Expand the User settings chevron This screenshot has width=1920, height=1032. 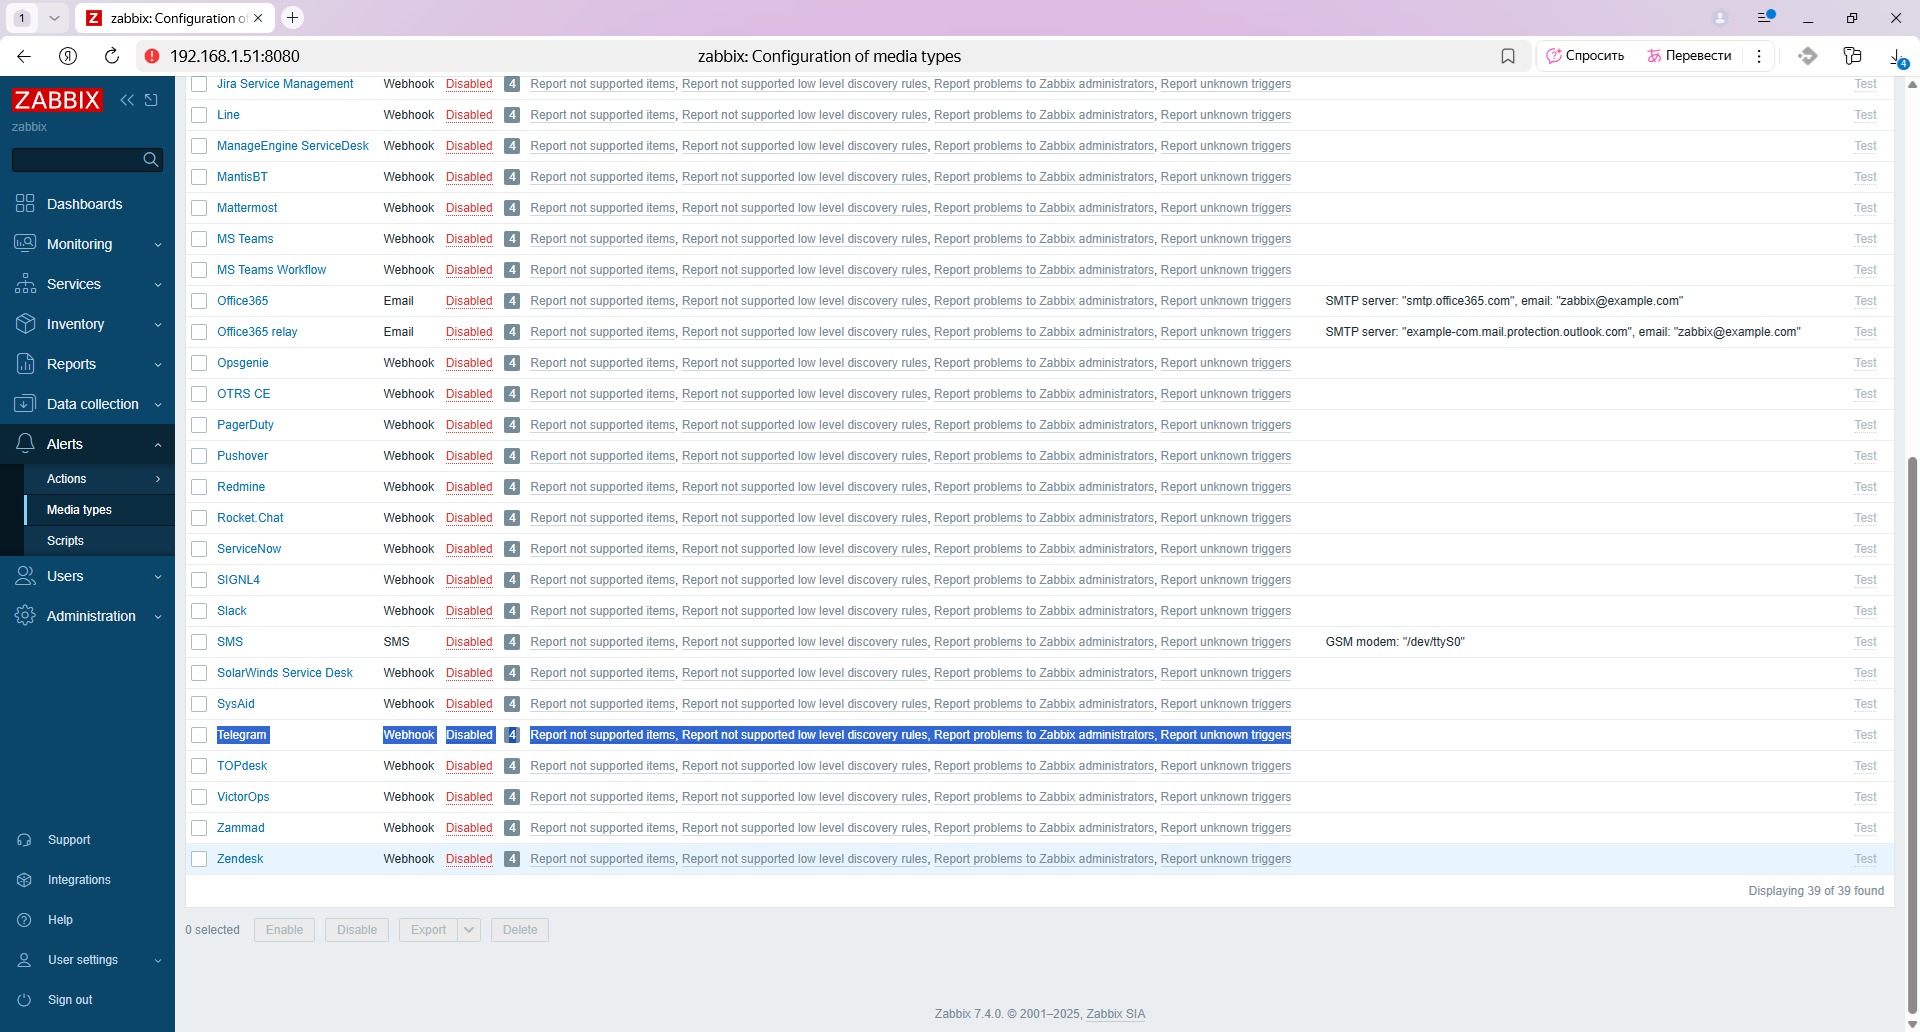[158, 961]
